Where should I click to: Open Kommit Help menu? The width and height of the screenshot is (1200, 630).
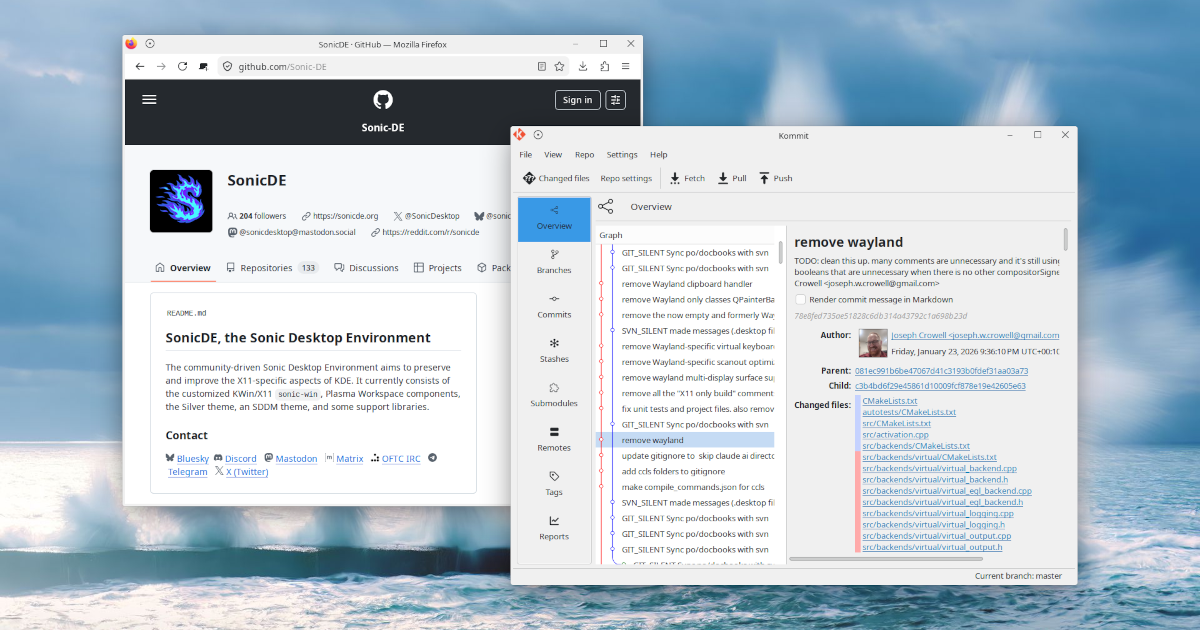pyautogui.click(x=659, y=155)
